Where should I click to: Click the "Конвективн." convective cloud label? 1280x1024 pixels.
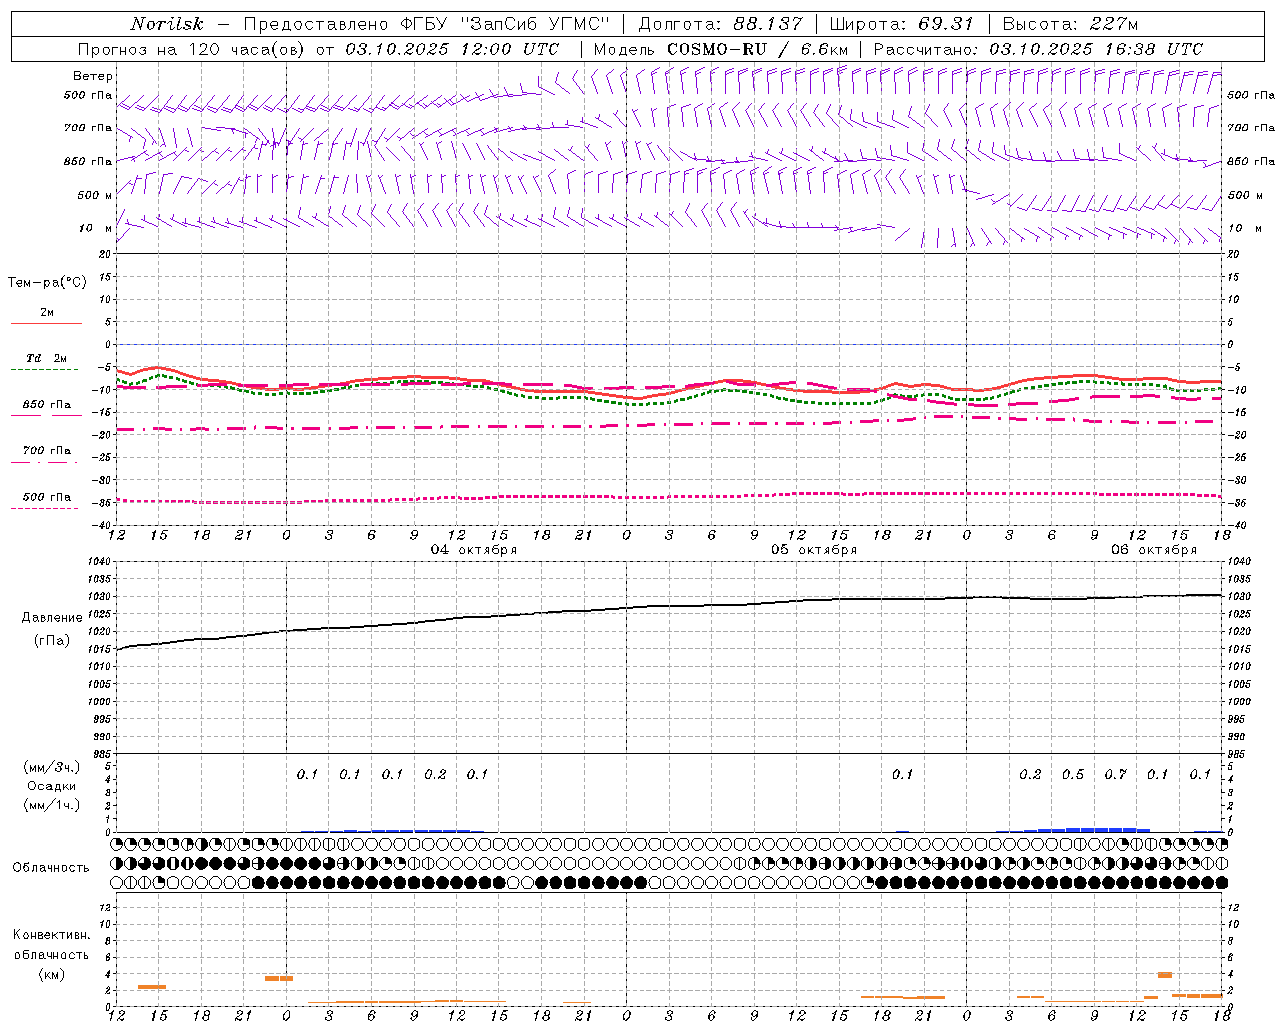point(52,935)
